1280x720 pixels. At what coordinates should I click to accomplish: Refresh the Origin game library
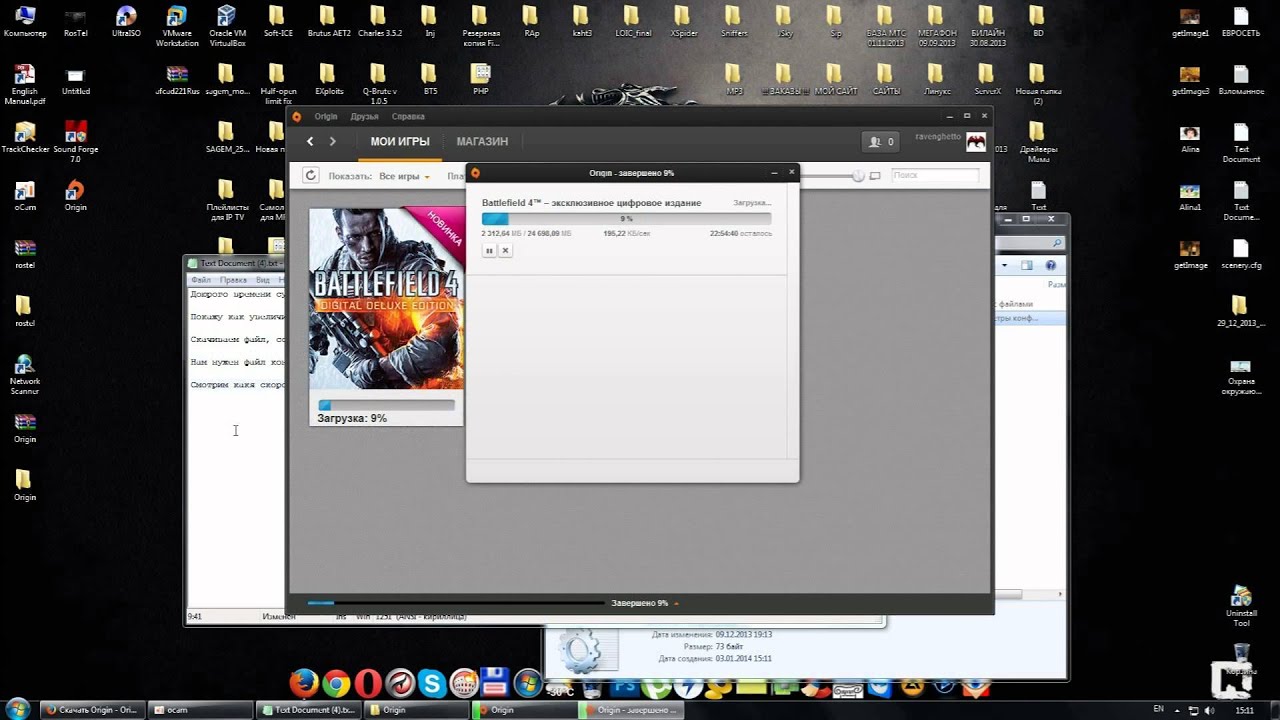click(311, 176)
